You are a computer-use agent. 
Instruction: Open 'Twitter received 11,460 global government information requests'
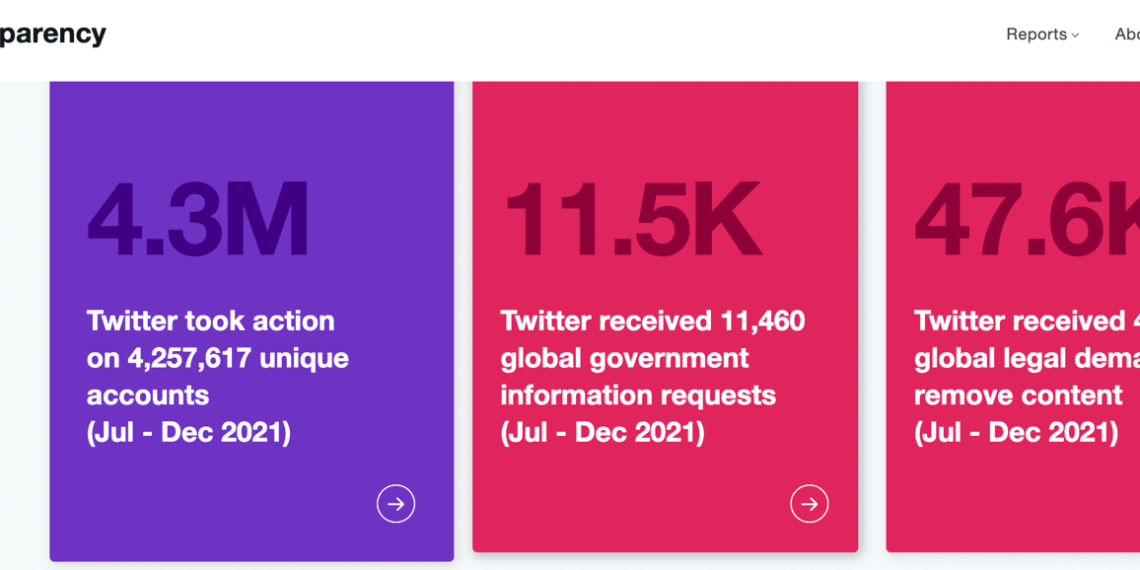pos(652,358)
